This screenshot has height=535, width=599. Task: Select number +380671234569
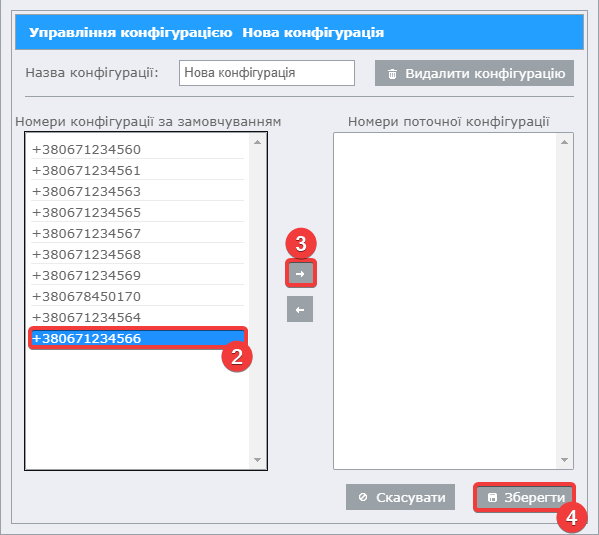138,276
